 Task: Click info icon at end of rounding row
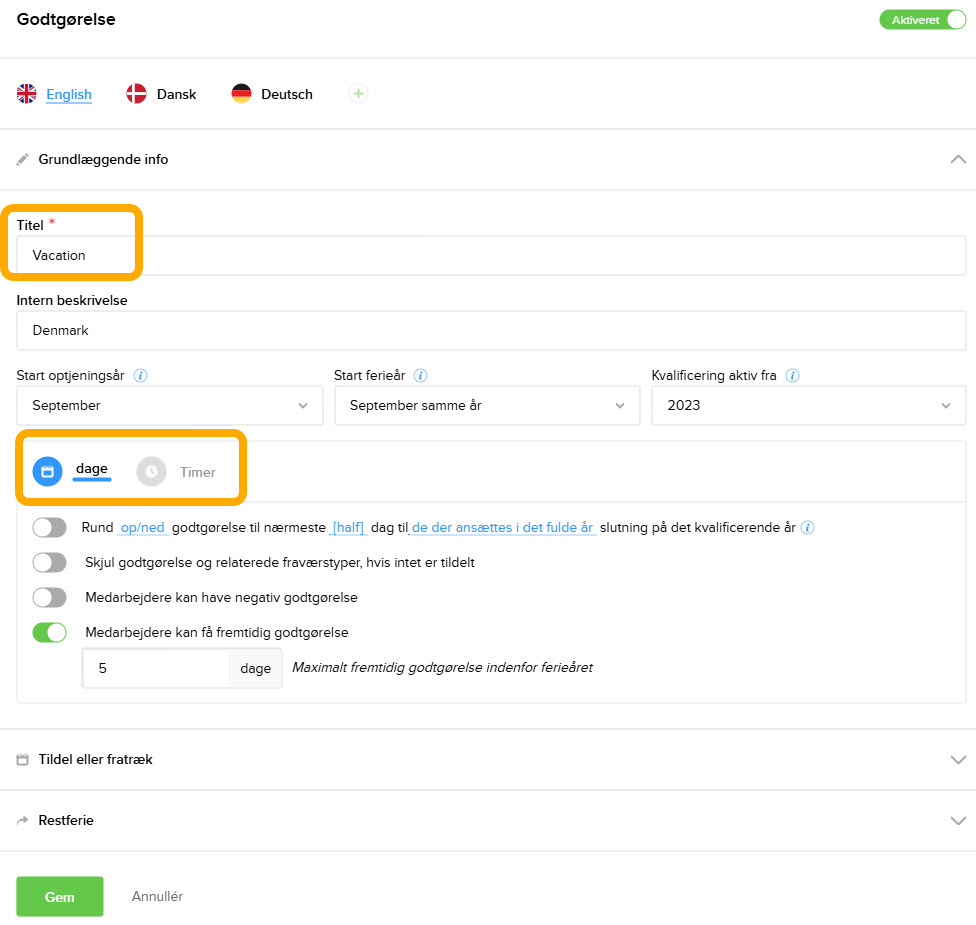coord(808,528)
